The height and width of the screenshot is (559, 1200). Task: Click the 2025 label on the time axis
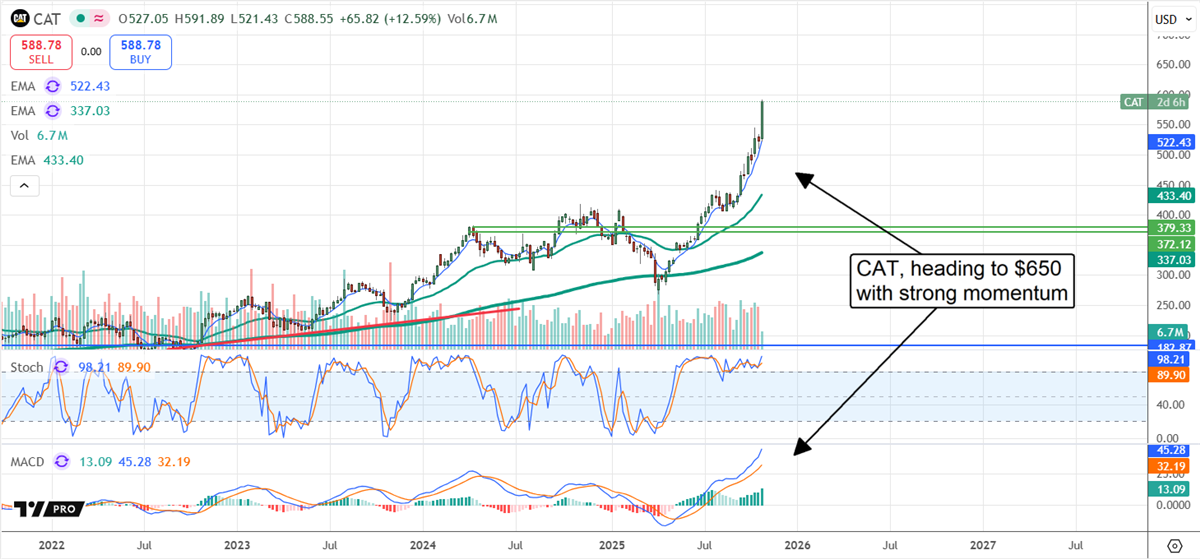(x=610, y=546)
